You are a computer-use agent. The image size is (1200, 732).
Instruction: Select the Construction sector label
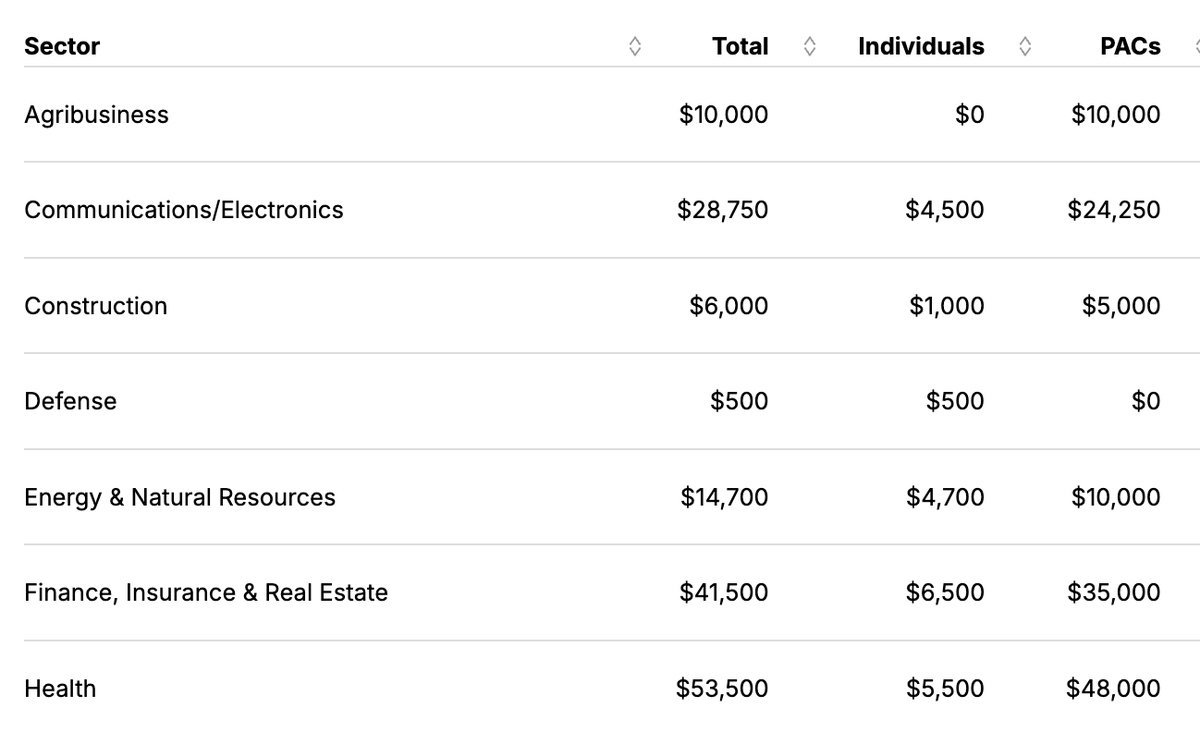[95, 306]
